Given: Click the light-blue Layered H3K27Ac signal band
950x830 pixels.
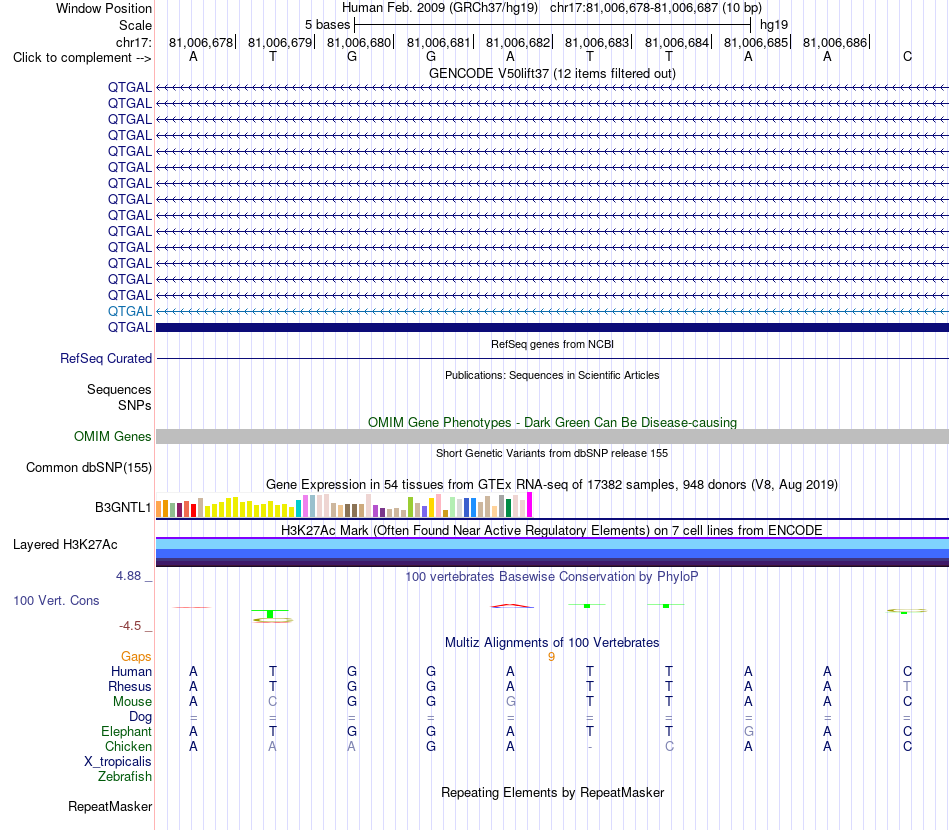Looking at the screenshot, I should (552, 544).
